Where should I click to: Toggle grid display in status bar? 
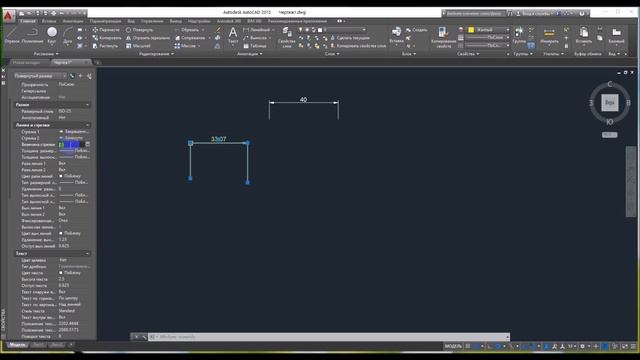(x=468, y=346)
